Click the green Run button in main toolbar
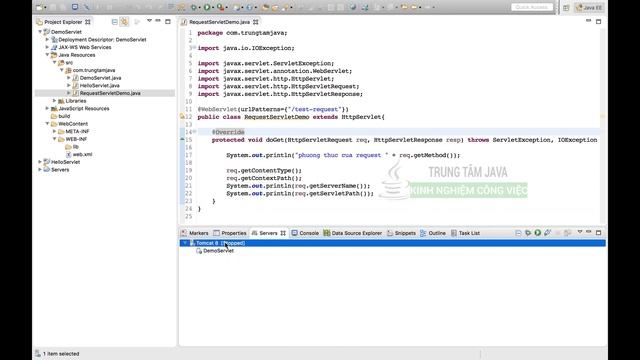The height and width of the screenshot is (360, 640). click(207, 7)
